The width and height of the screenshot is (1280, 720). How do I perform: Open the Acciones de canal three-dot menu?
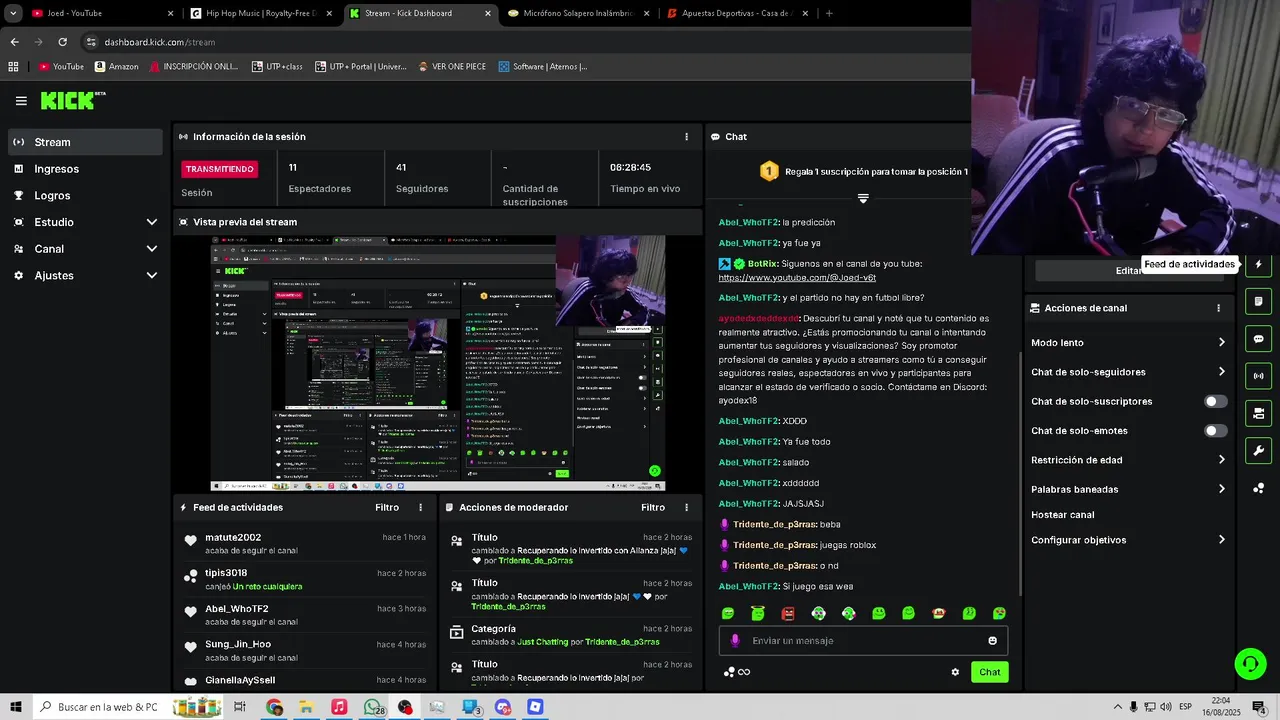[1218, 308]
